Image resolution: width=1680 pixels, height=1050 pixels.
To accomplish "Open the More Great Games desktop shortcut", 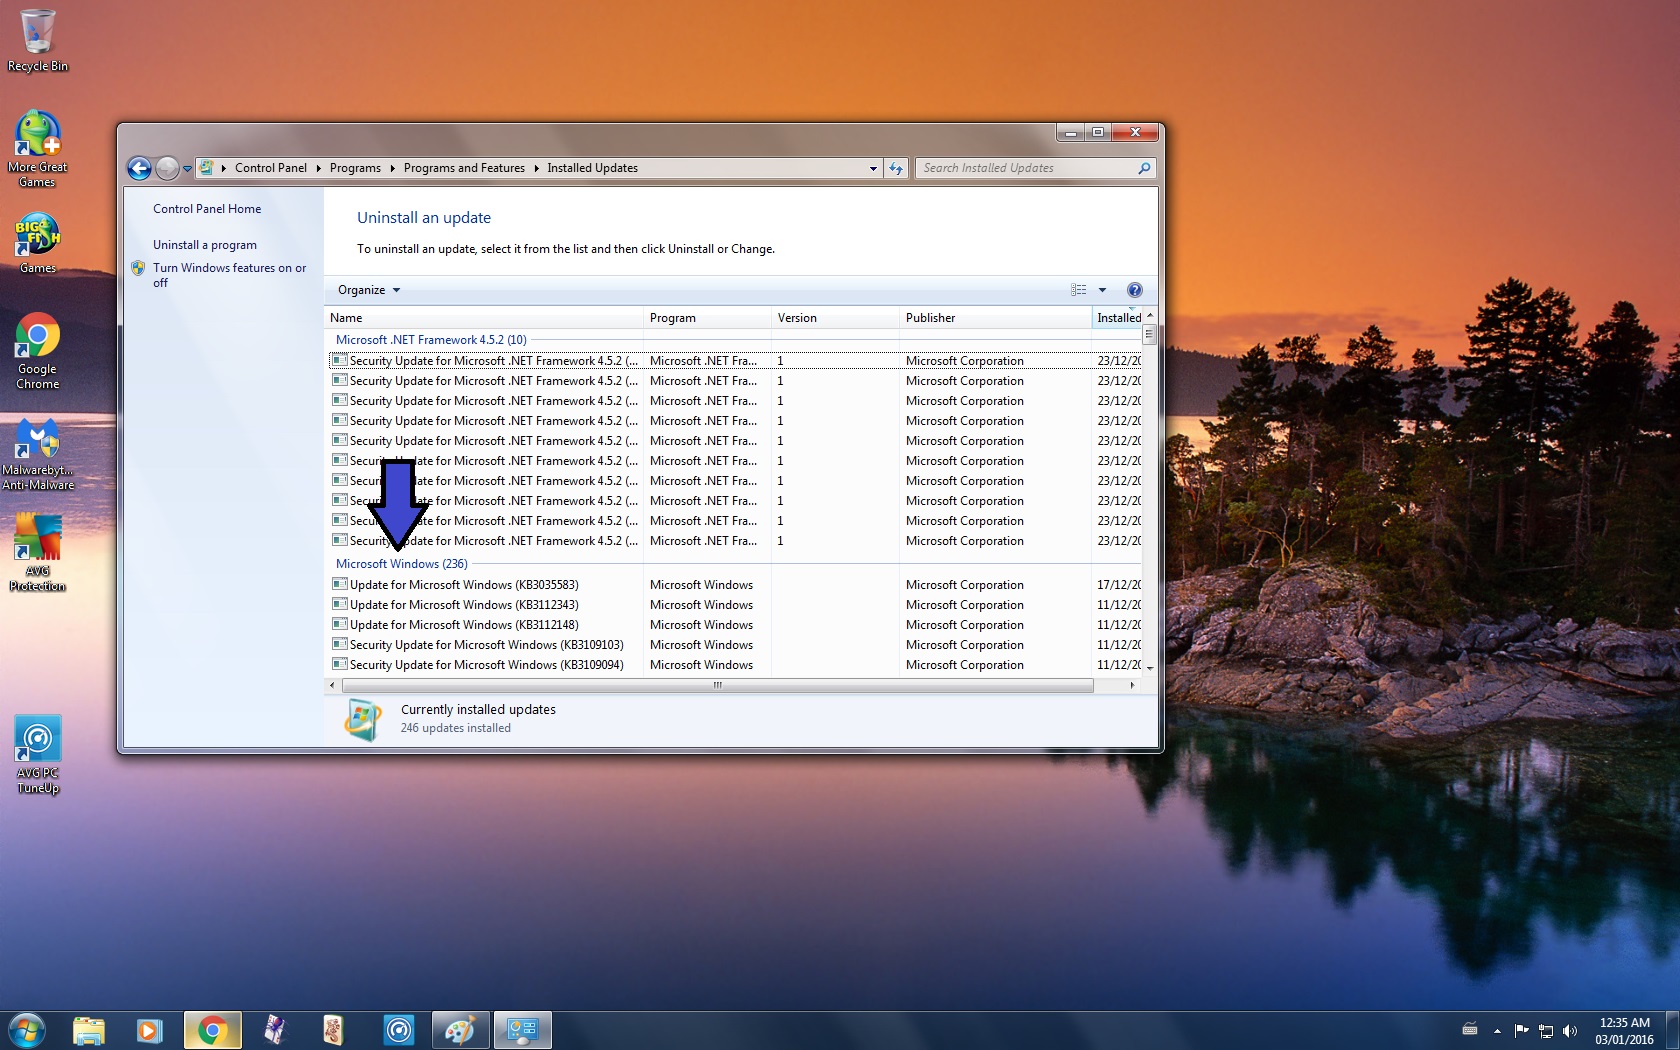I will 37,148.
